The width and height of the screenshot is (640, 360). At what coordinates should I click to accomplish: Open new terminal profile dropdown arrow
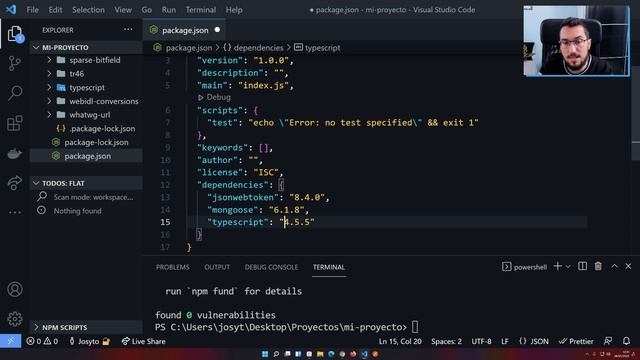coord(568,267)
